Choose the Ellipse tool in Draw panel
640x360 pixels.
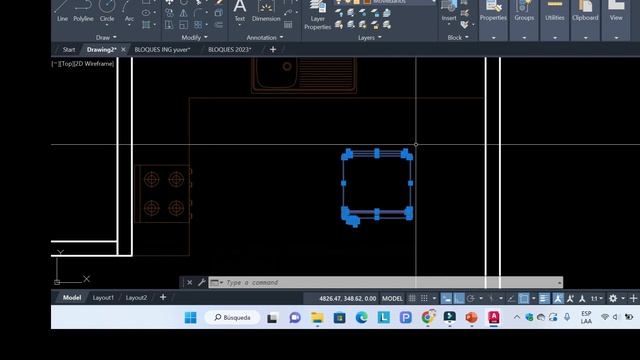tap(146, 13)
